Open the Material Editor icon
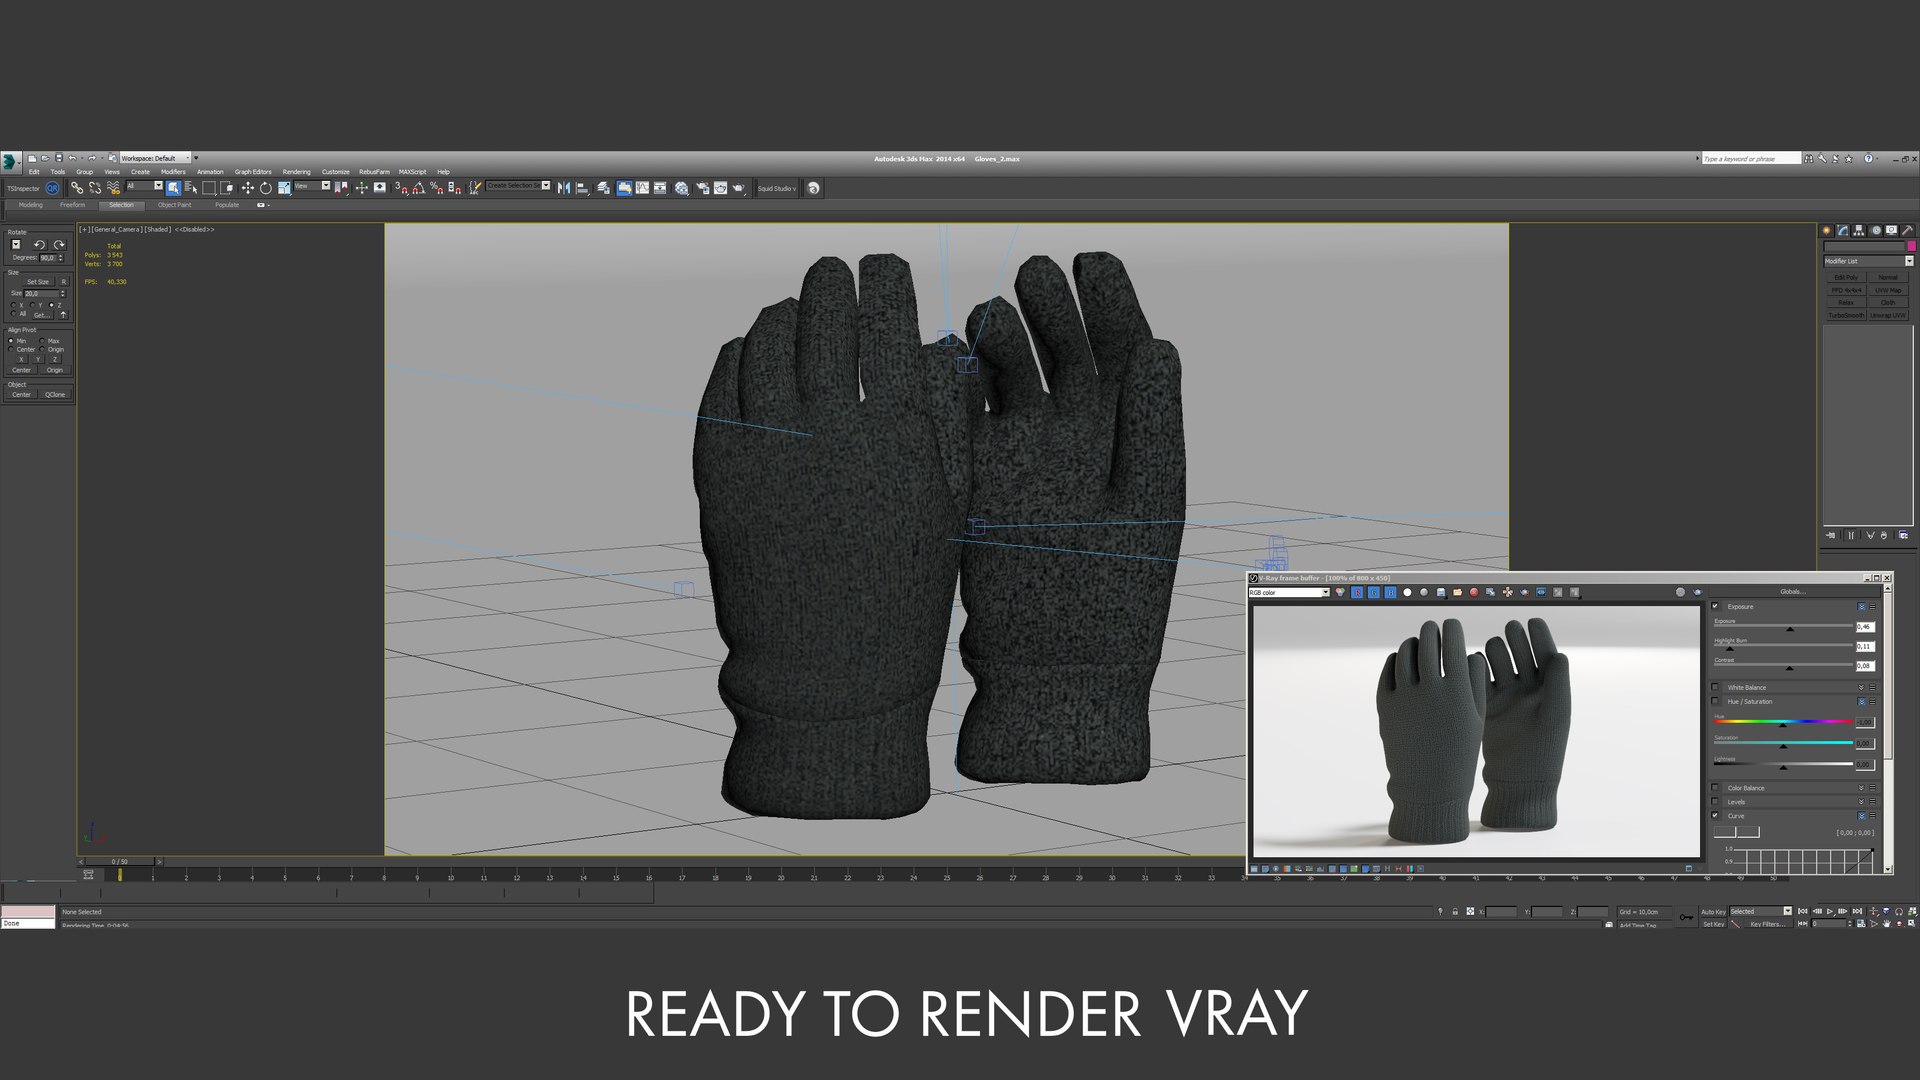 point(681,188)
